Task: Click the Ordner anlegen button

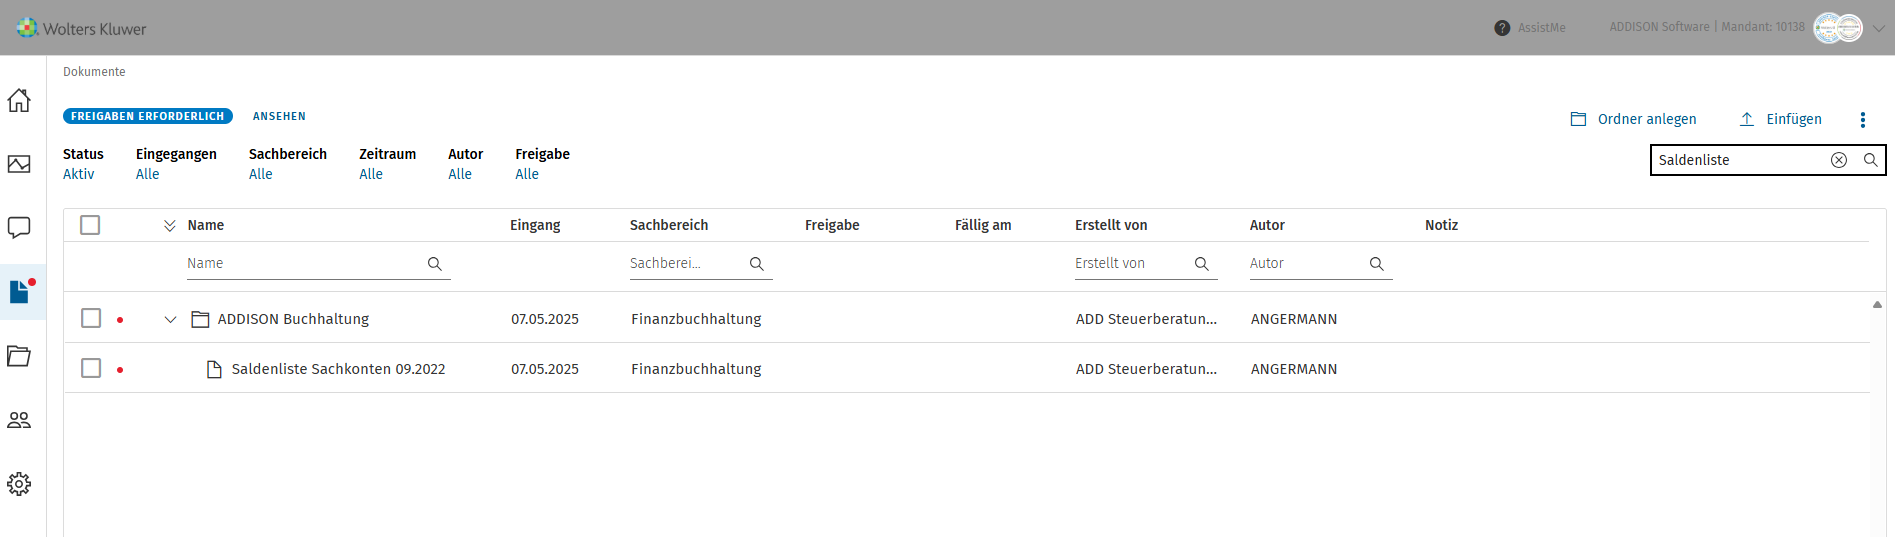Action: point(1634,119)
